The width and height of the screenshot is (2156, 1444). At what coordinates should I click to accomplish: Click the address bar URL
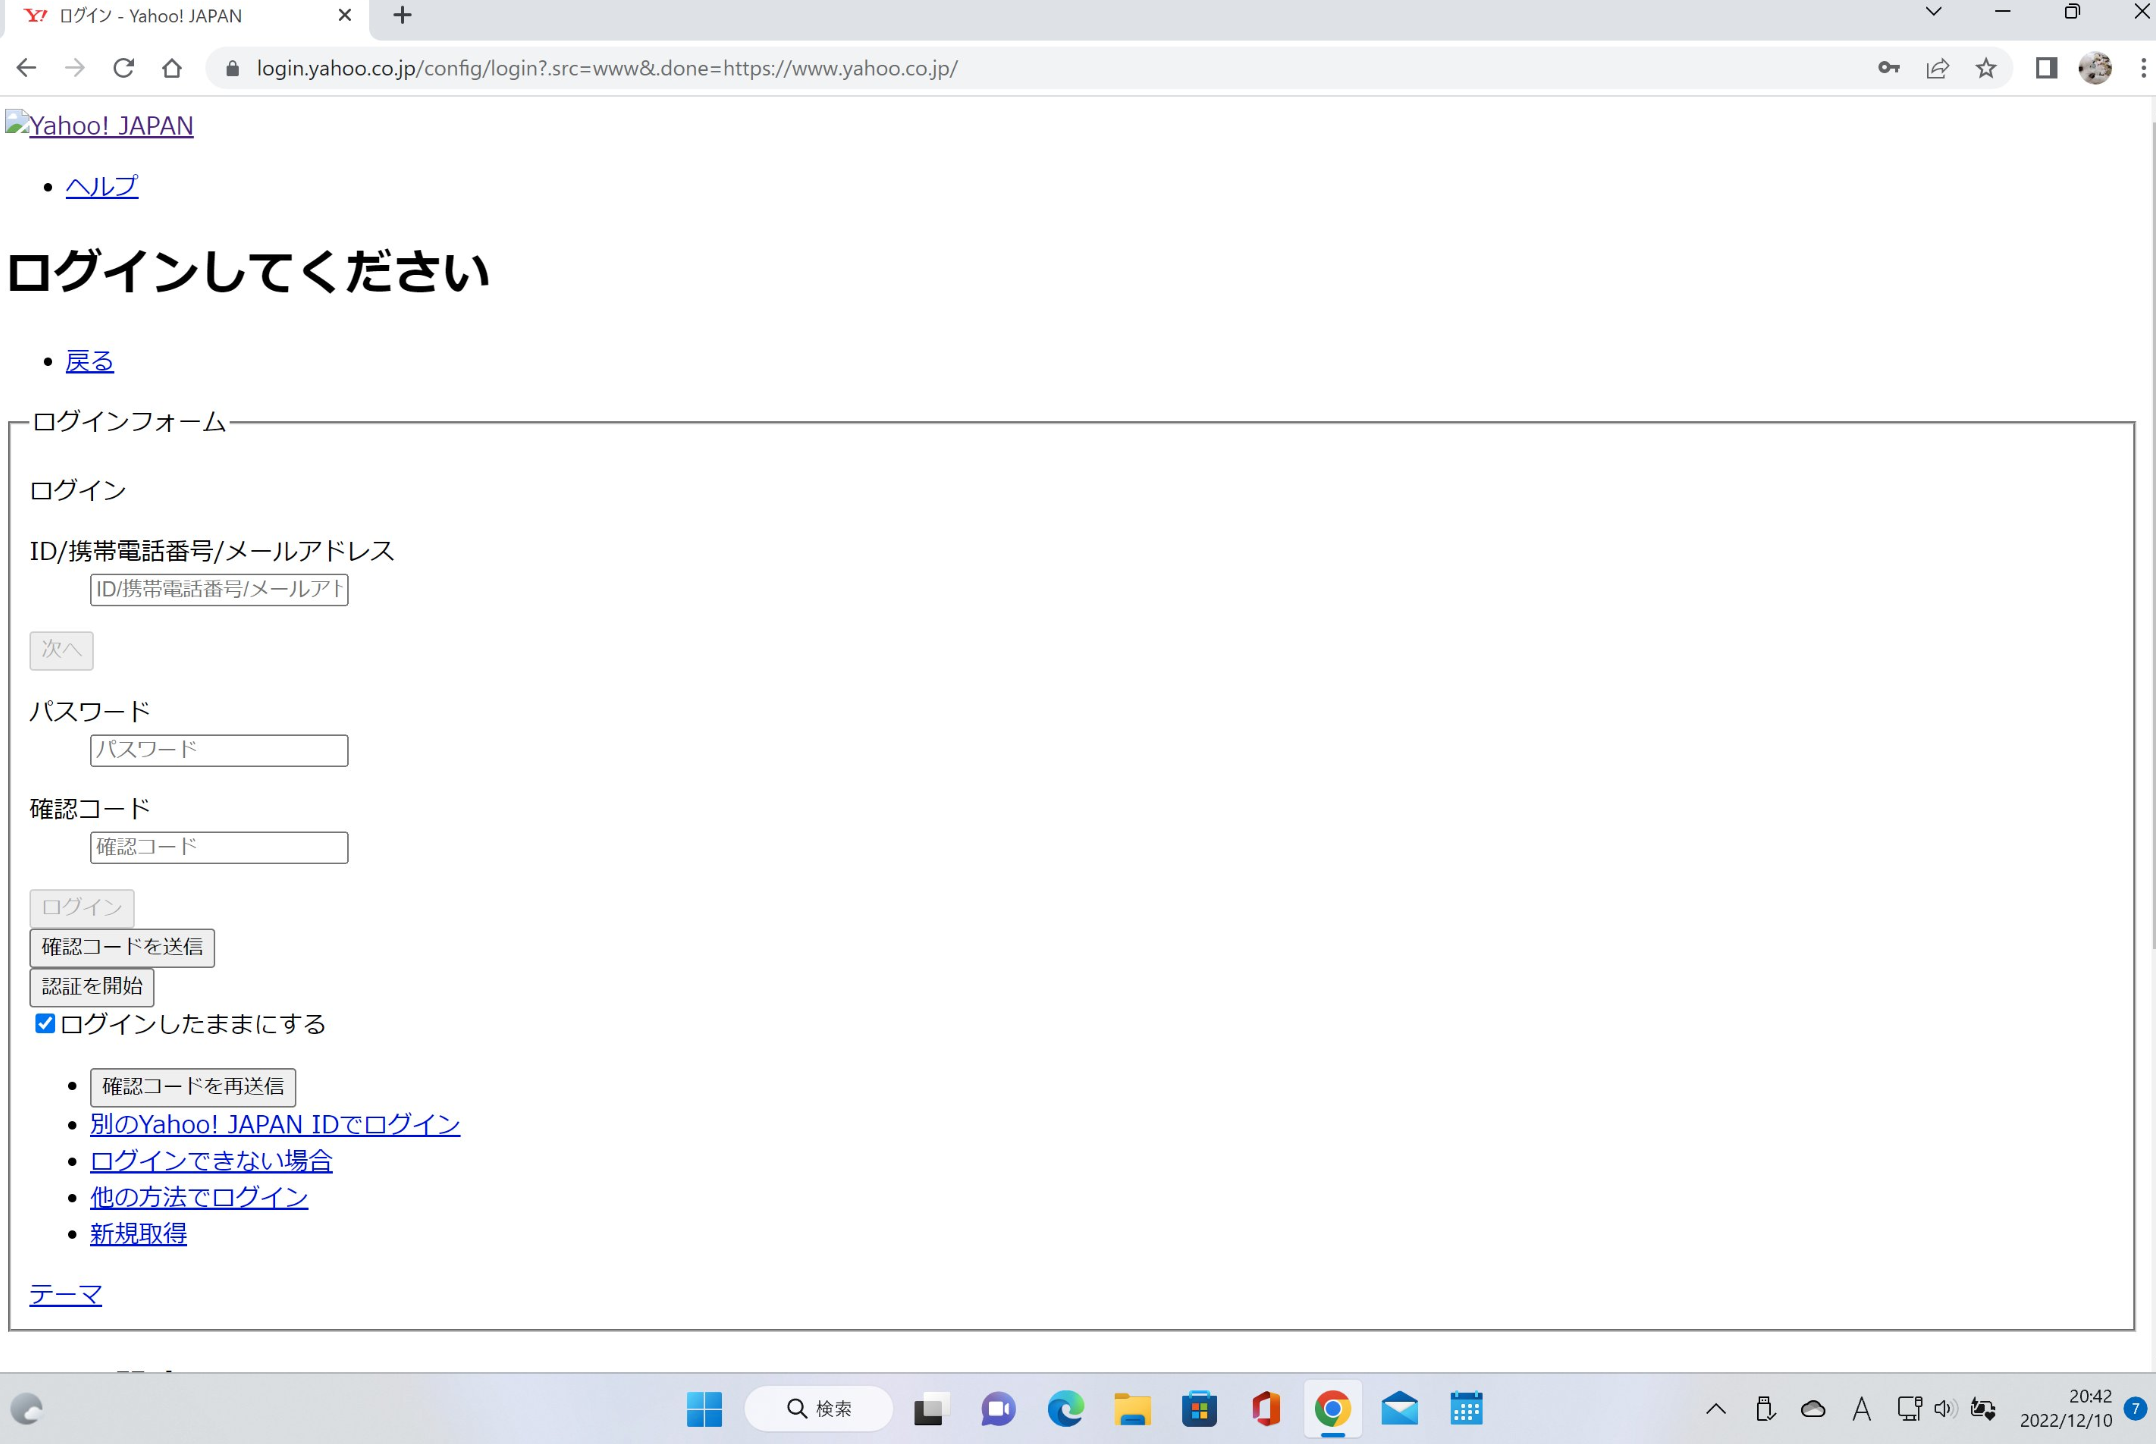[x=607, y=68]
